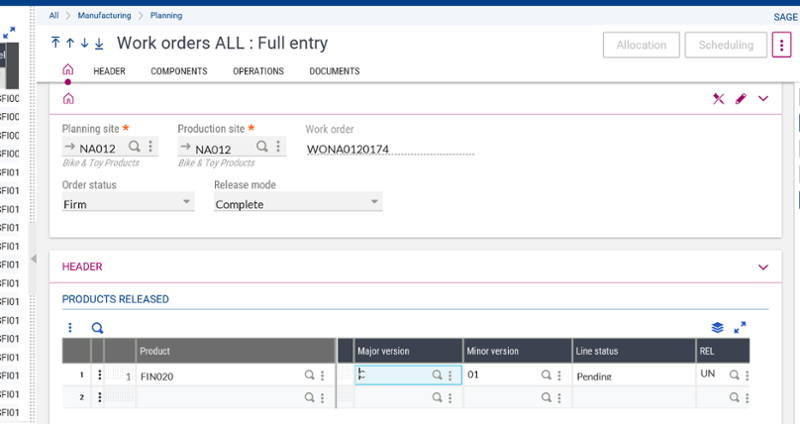Expand the products grid to fullscreen

740,327
